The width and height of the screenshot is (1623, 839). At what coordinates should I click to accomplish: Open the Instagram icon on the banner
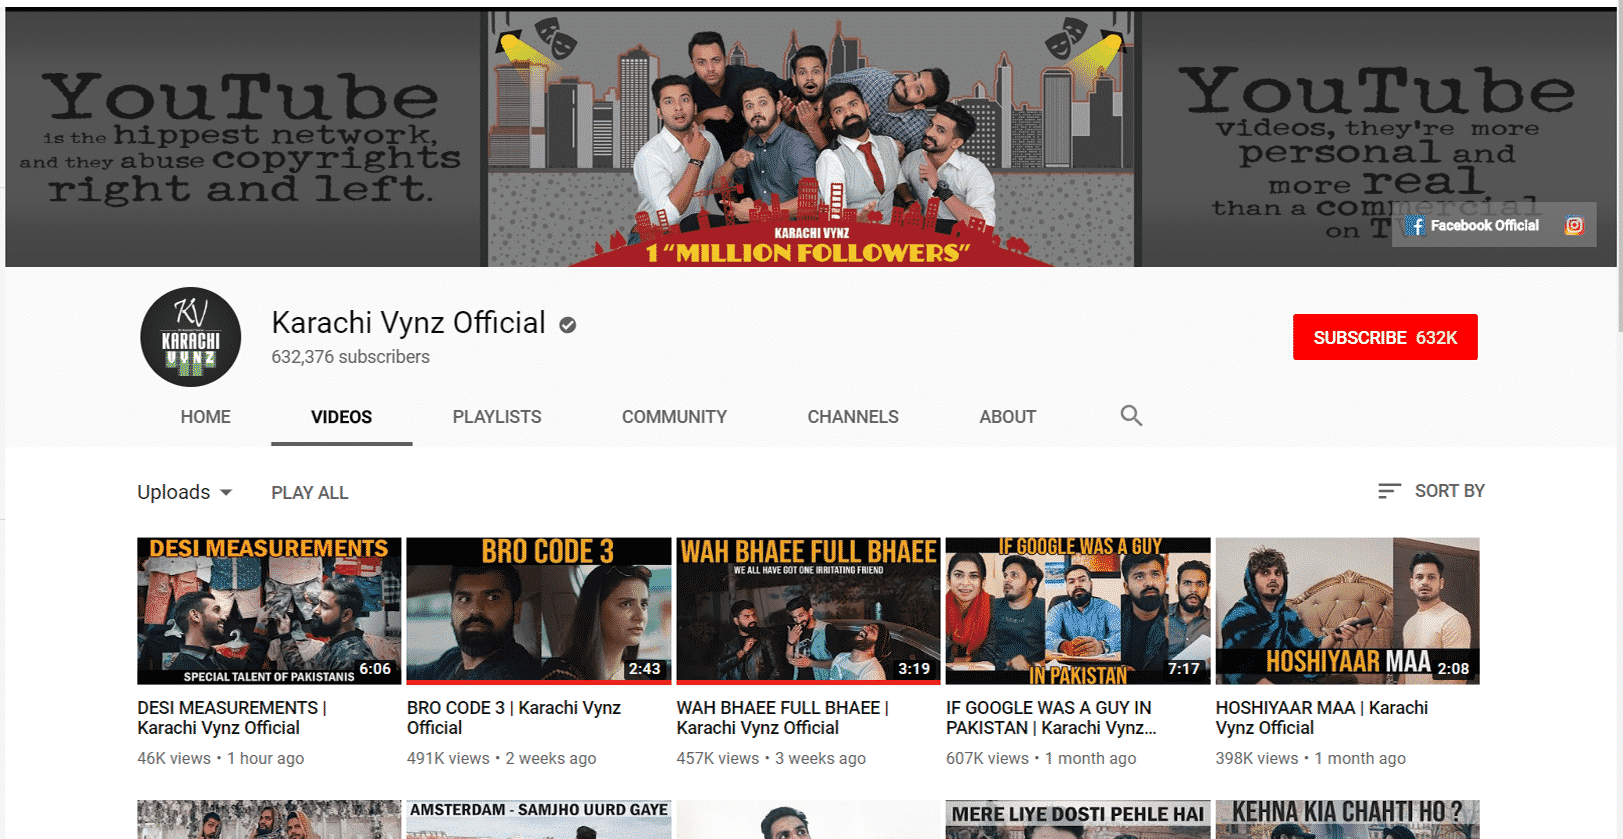click(1574, 226)
